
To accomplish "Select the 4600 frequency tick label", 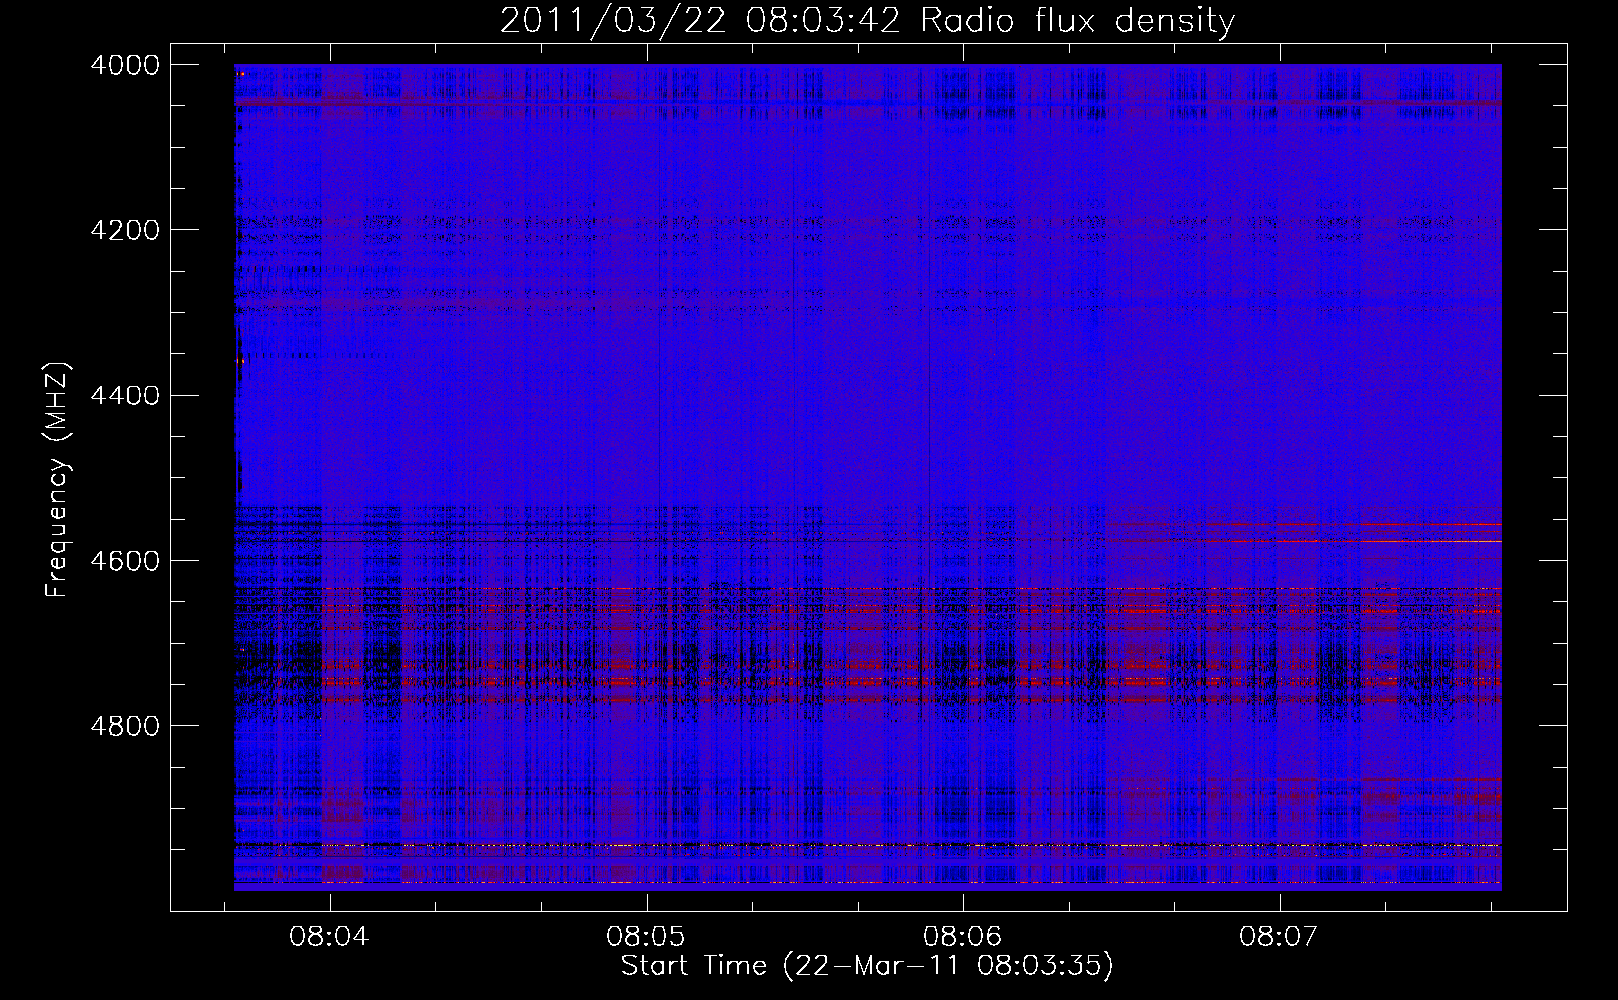I will [125, 561].
